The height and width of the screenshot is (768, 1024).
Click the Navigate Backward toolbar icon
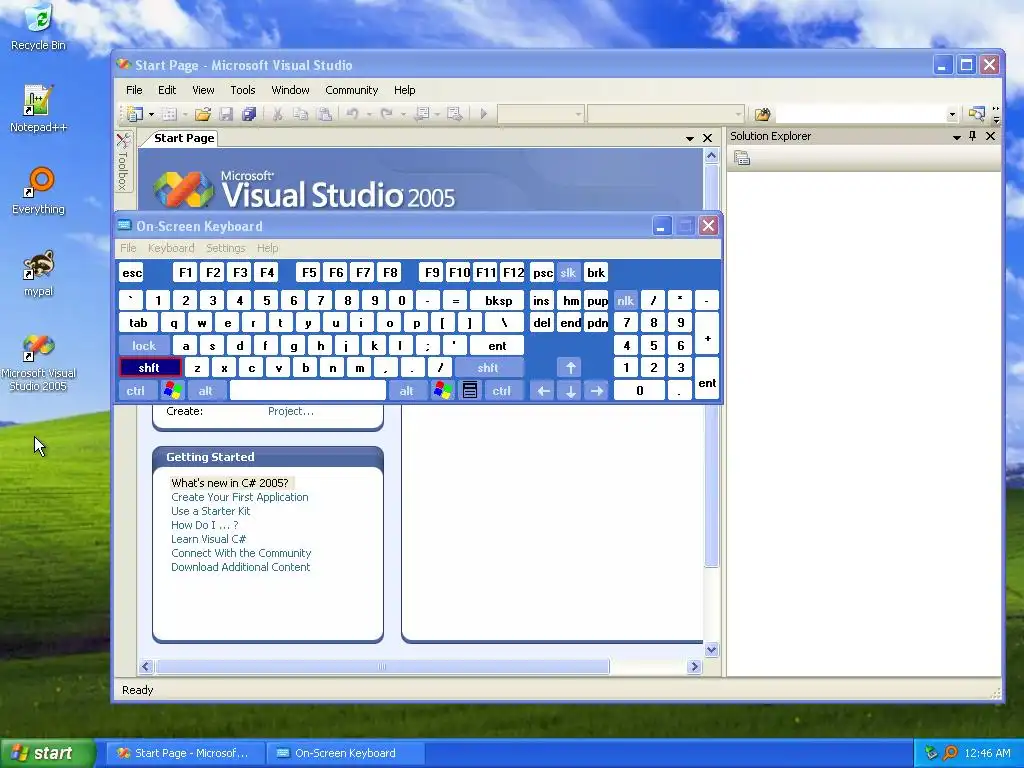pos(422,114)
